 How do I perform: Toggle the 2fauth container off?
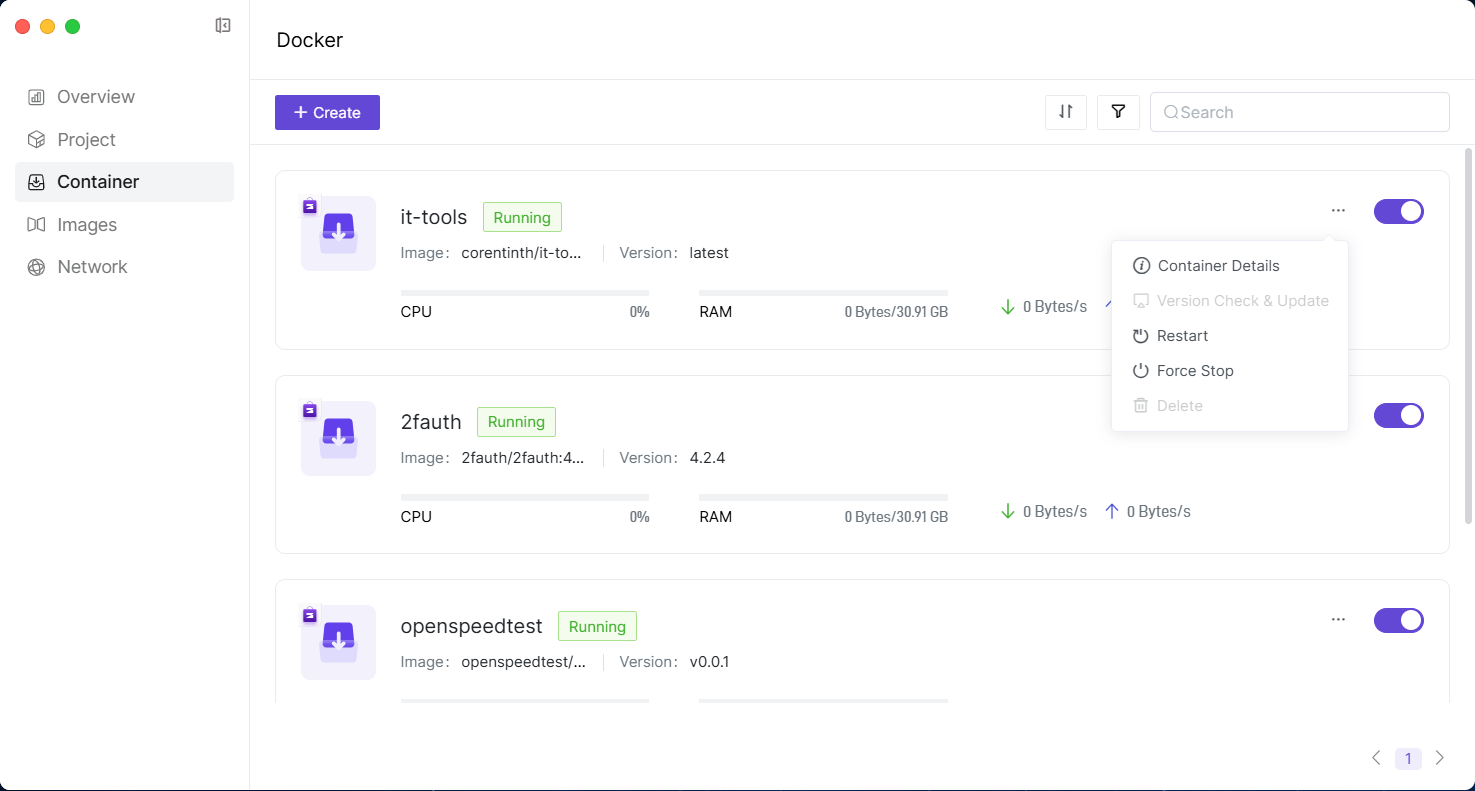[x=1398, y=415]
